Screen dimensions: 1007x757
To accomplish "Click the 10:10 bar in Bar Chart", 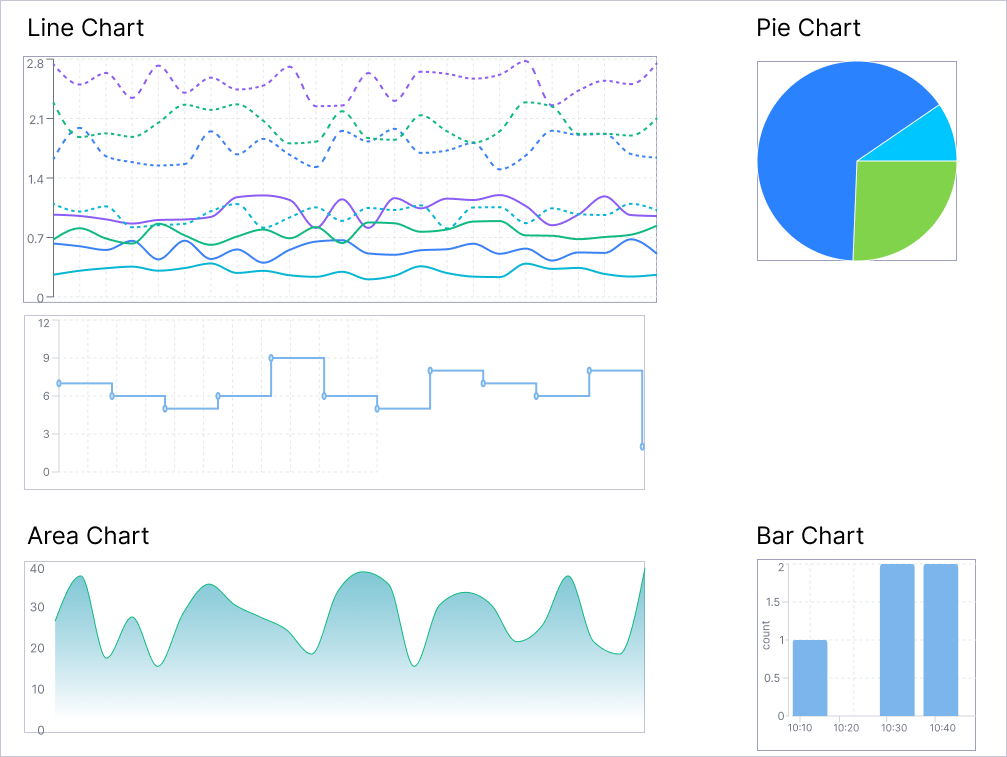I will click(x=810, y=678).
